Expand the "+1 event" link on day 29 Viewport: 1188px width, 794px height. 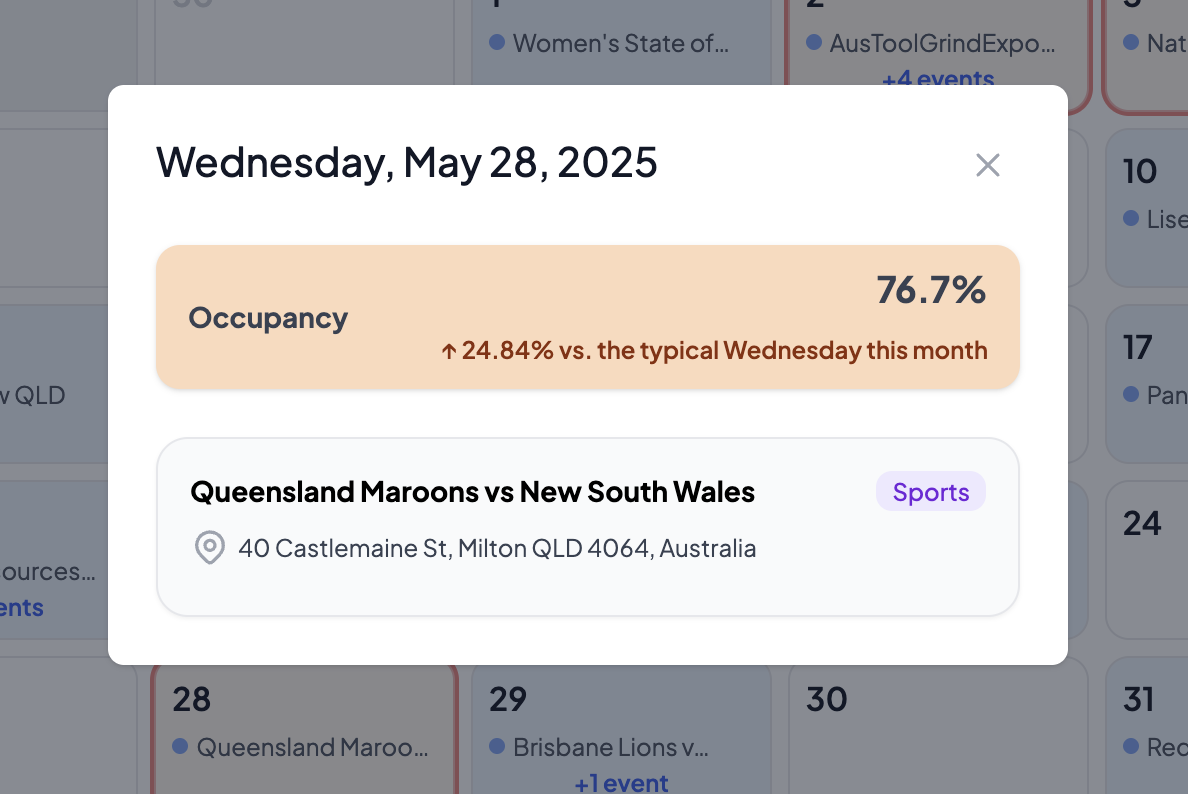click(621, 782)
